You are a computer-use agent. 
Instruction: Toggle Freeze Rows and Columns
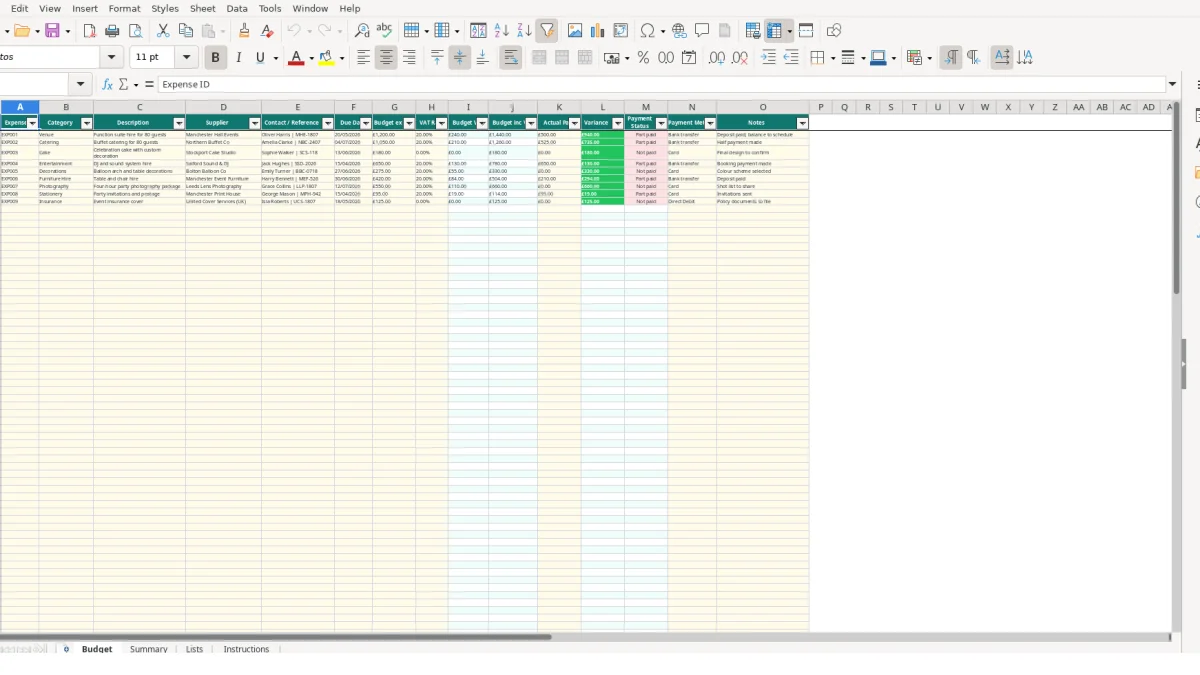[x=774, y=31]
